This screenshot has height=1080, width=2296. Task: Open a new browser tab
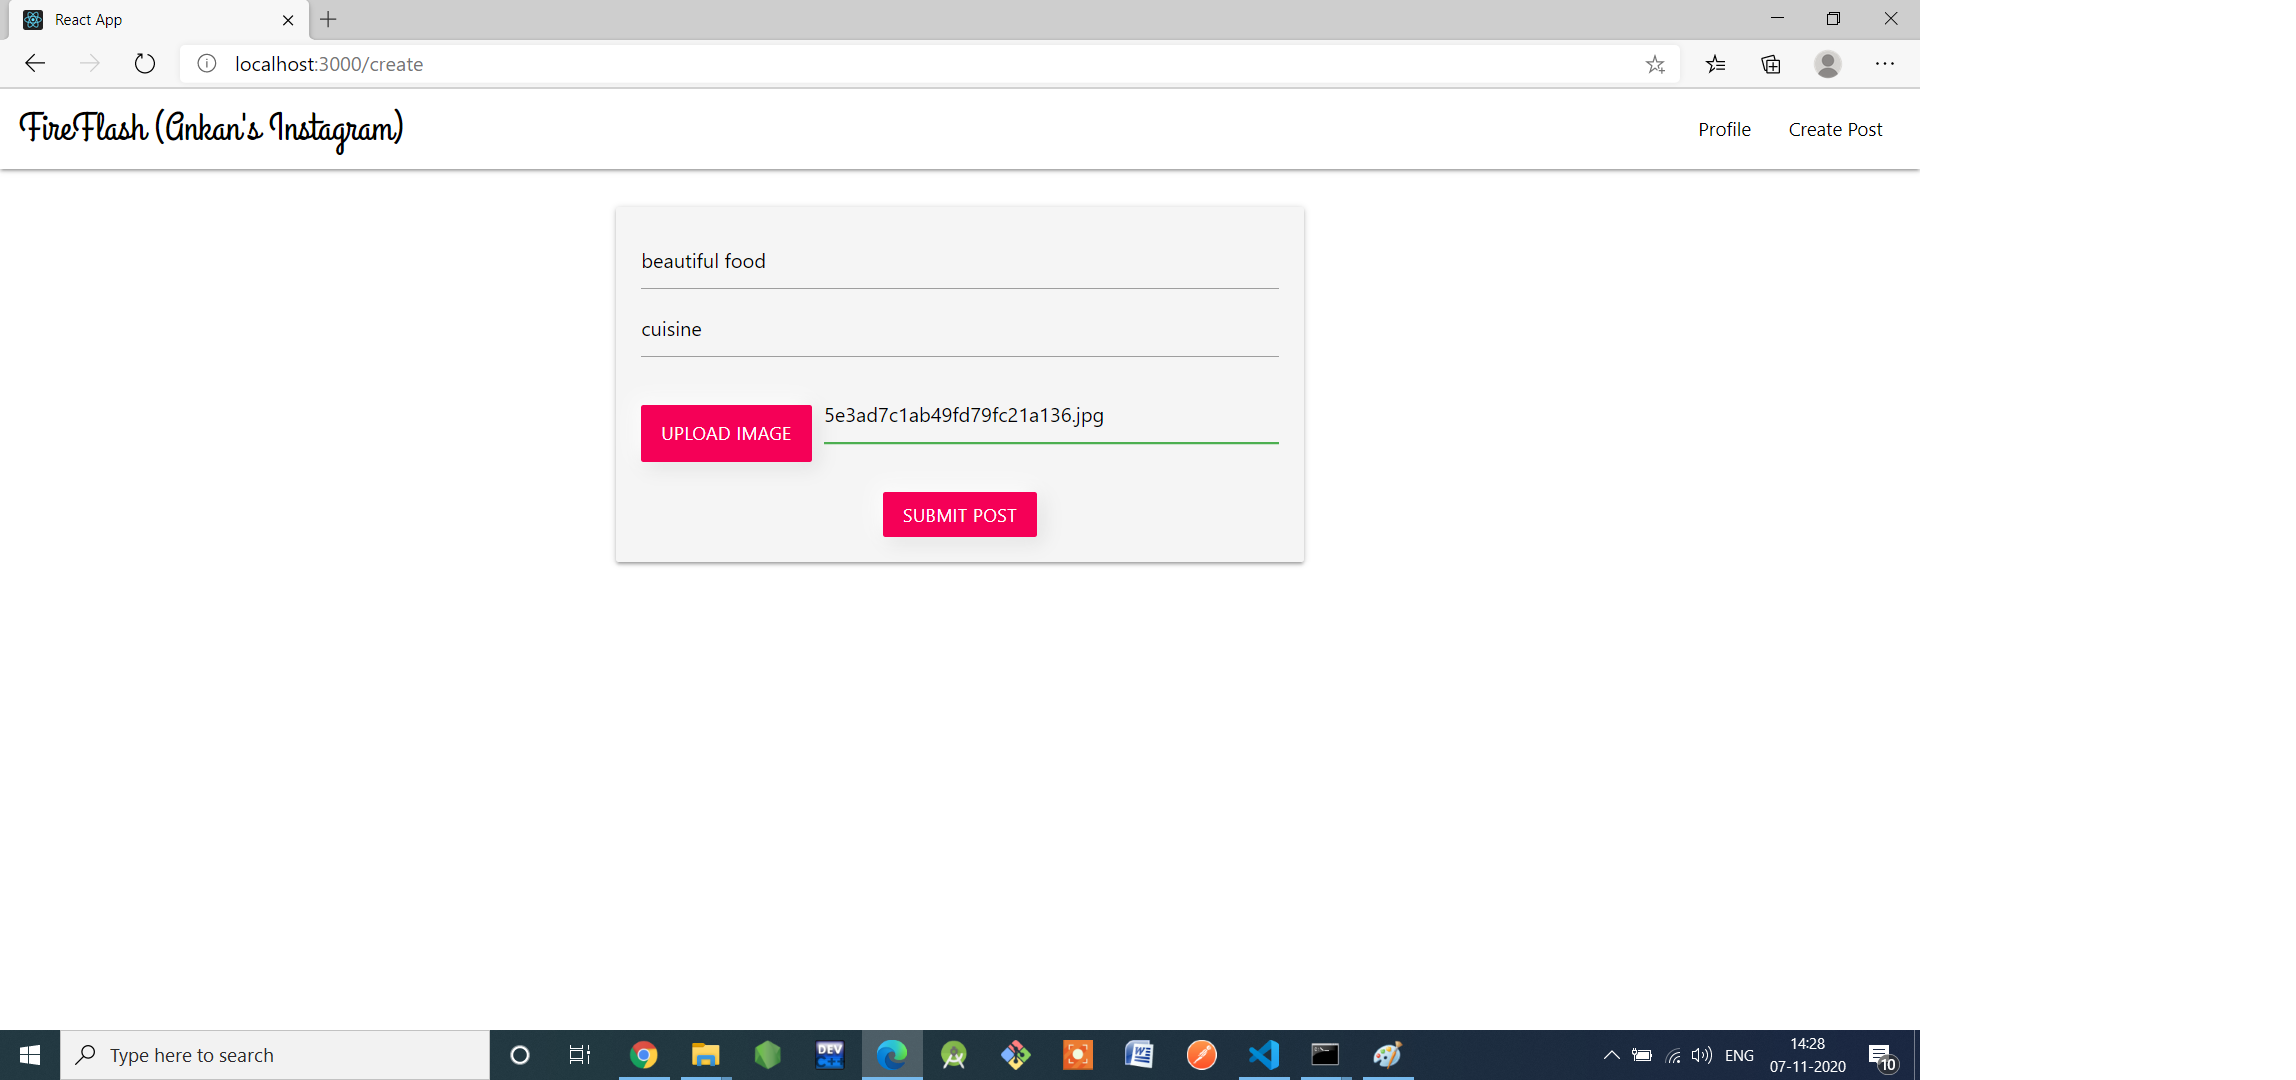[x=328, y=19]
